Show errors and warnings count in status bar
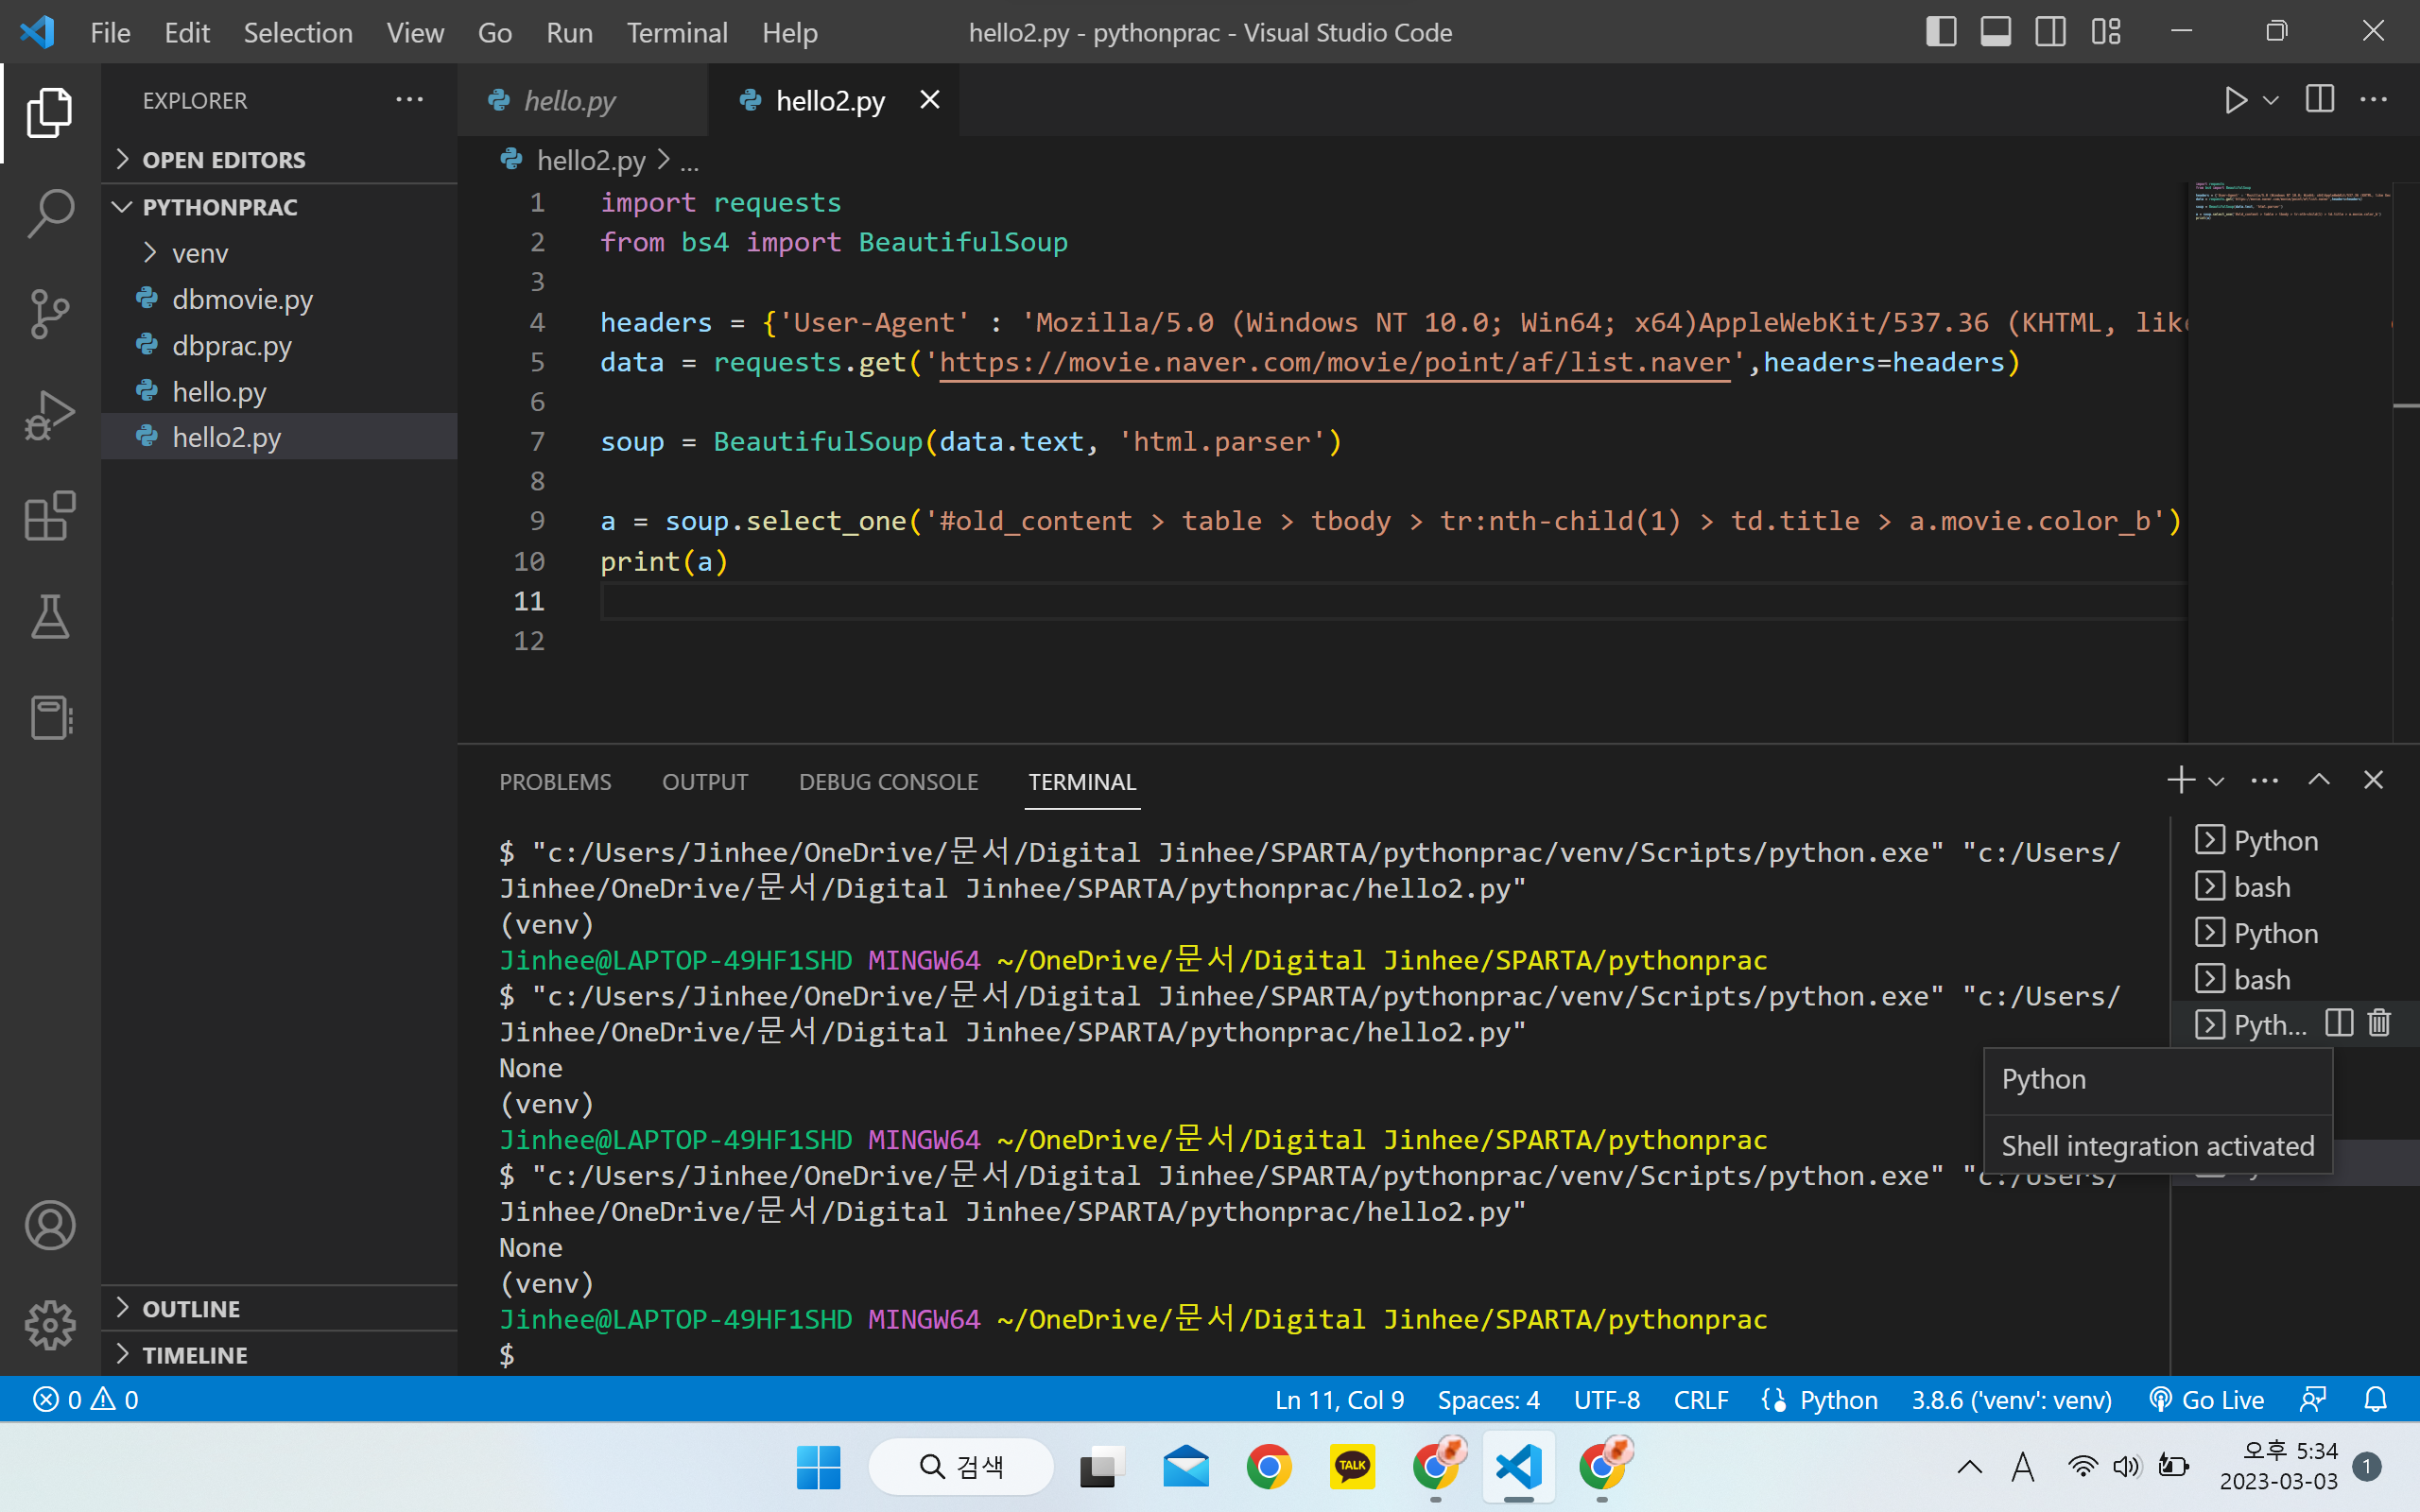 pos(86,1399)
